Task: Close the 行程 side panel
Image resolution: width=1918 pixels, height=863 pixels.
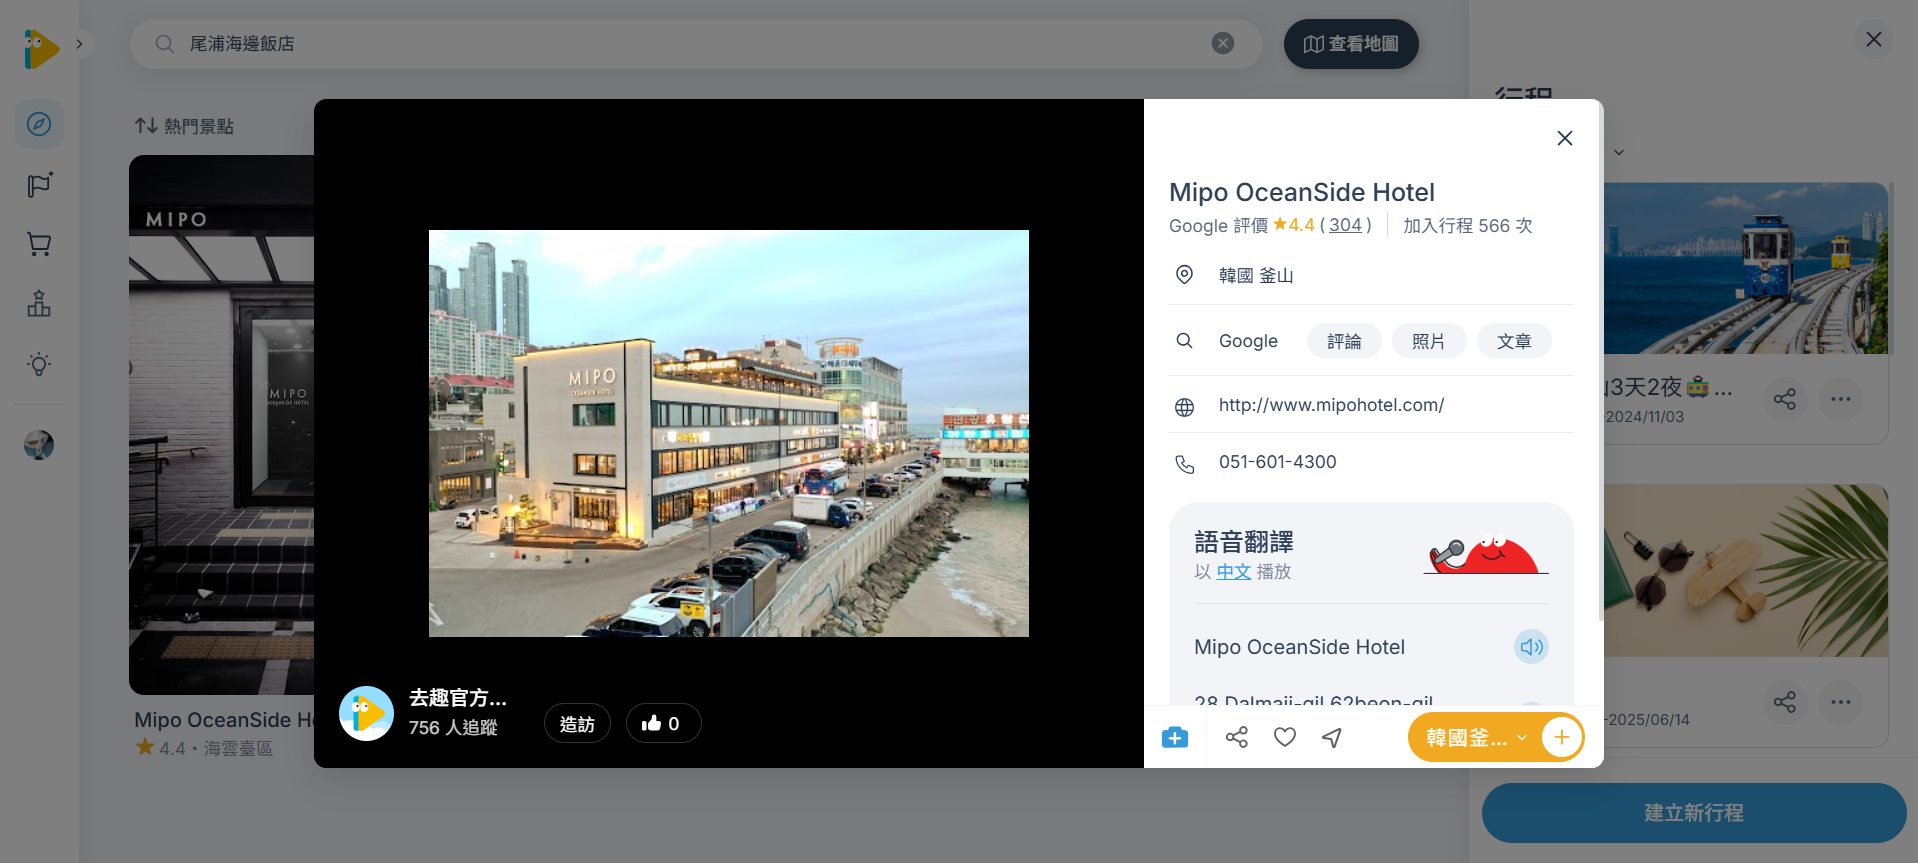Action: tap(1874, 39)
